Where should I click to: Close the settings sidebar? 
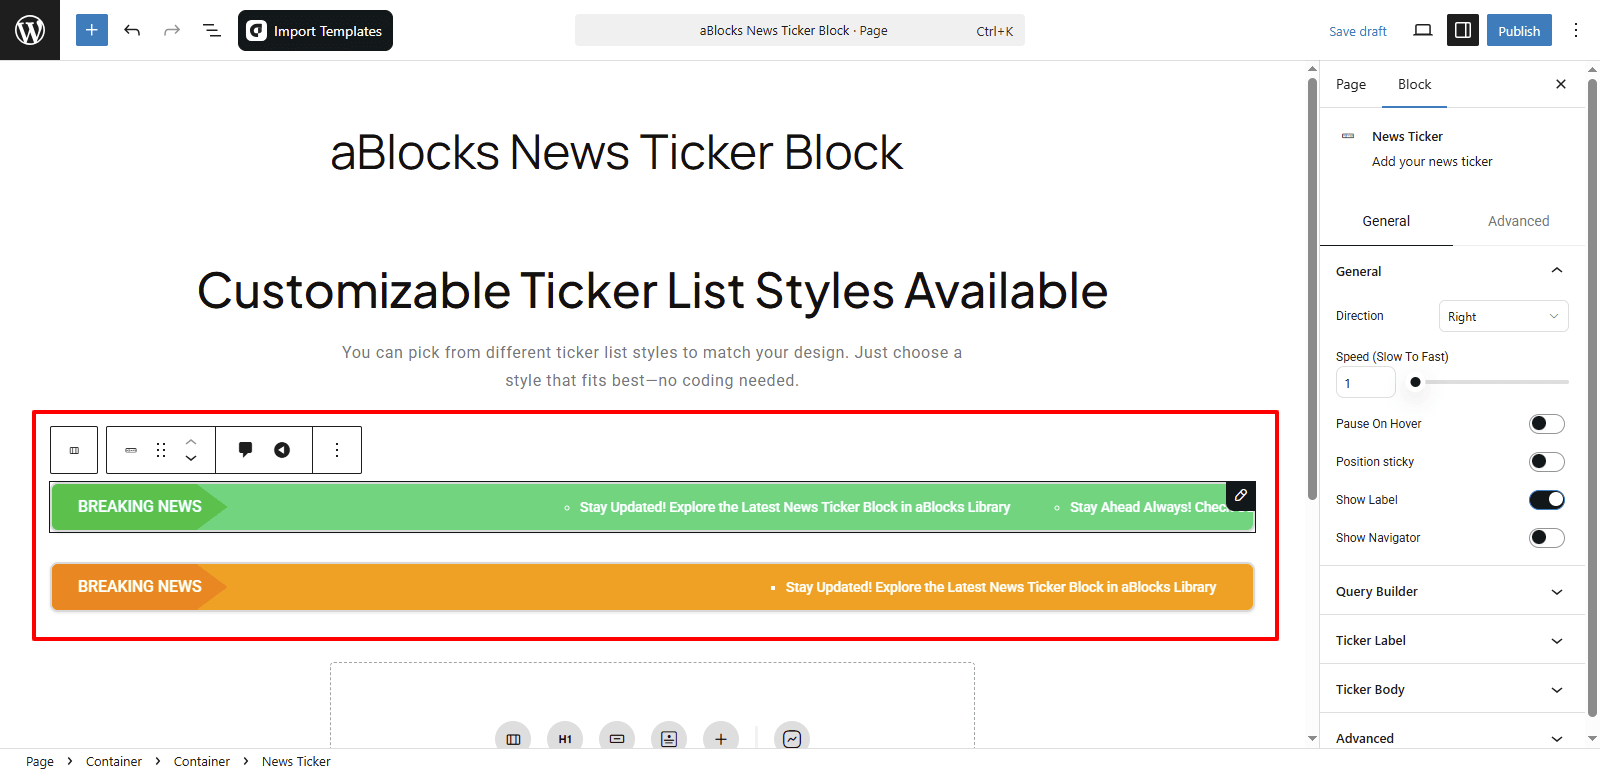[1561, 84]
